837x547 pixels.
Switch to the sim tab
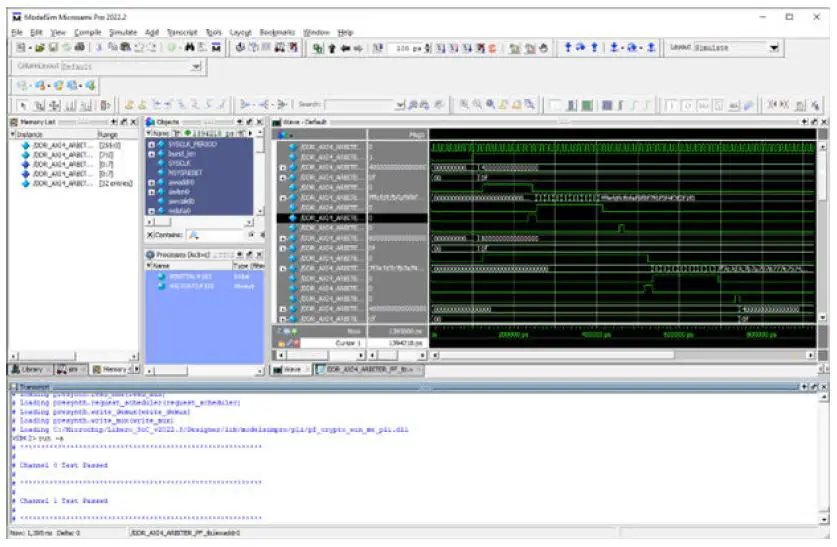pos(68,369)
